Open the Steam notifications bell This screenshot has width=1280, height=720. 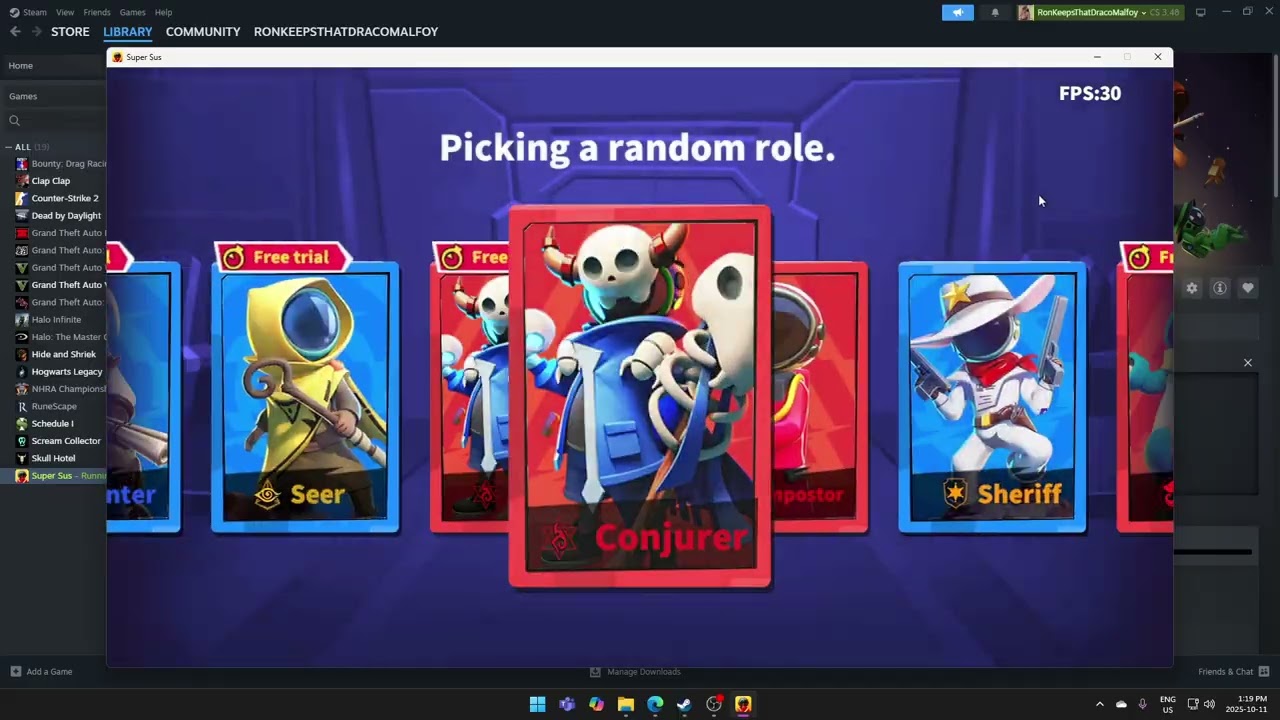point(995,12)
